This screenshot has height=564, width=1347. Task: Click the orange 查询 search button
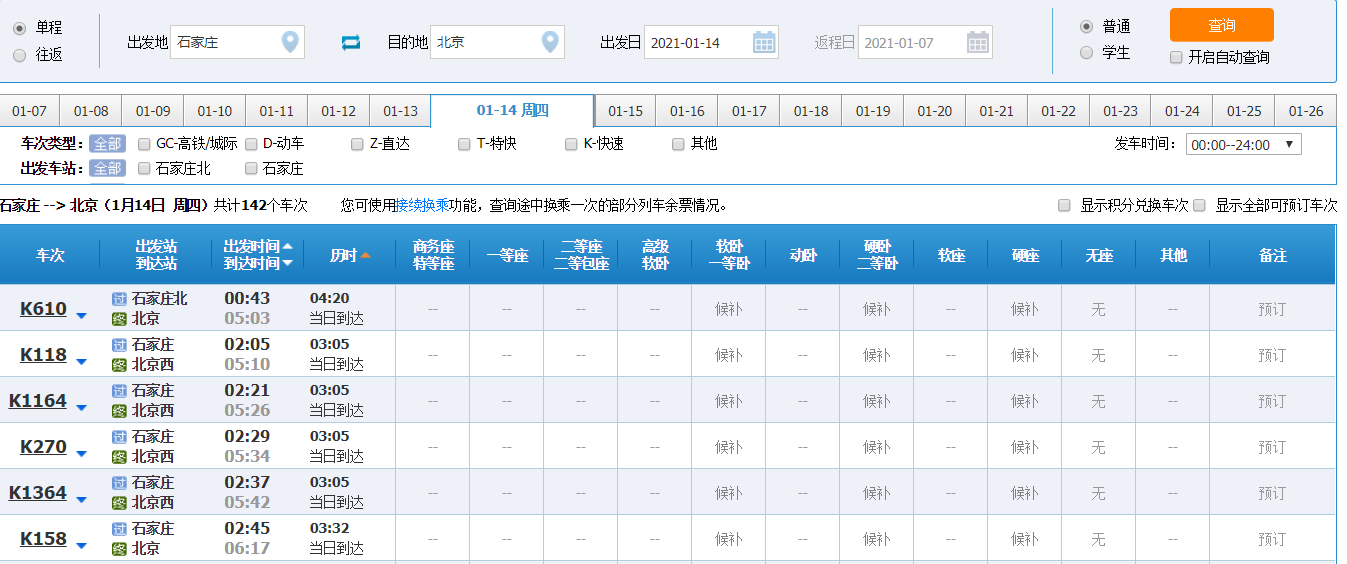pyautogui.click(x=1221, y=25)
